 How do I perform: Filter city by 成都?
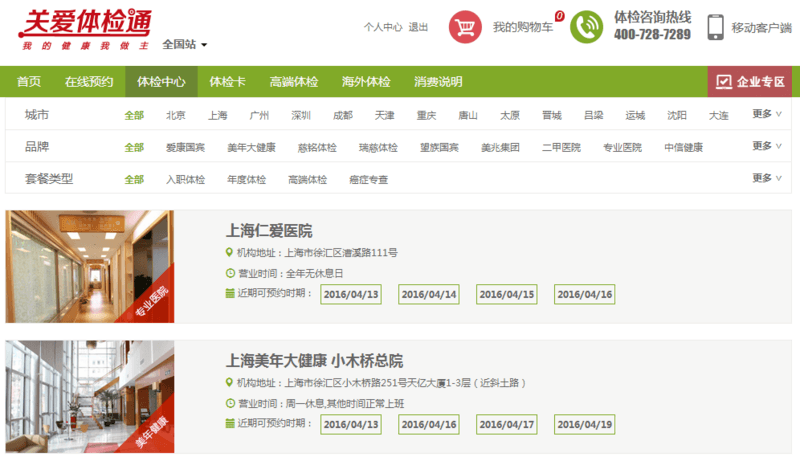(x=343, y=115)
